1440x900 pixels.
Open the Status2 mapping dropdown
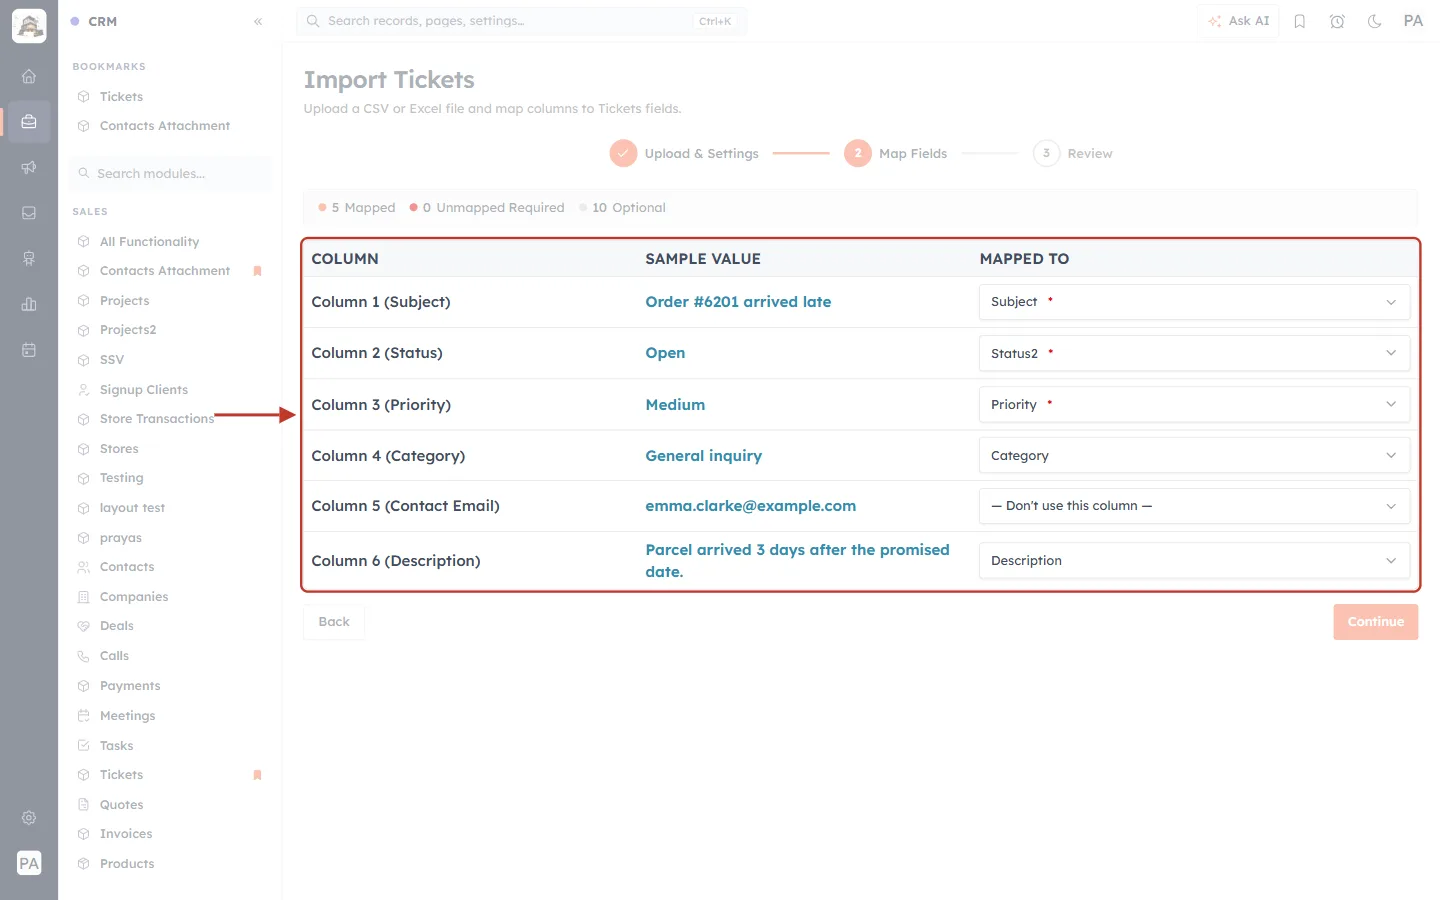1194,353
